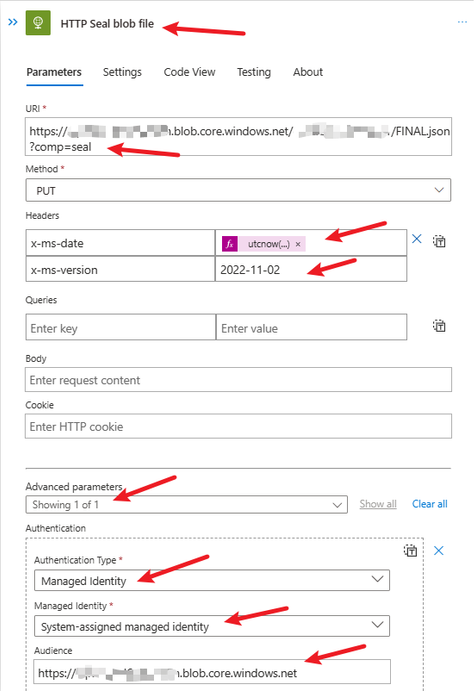
Task: Open the ellipsis more options menu
Action: [462, 22]
